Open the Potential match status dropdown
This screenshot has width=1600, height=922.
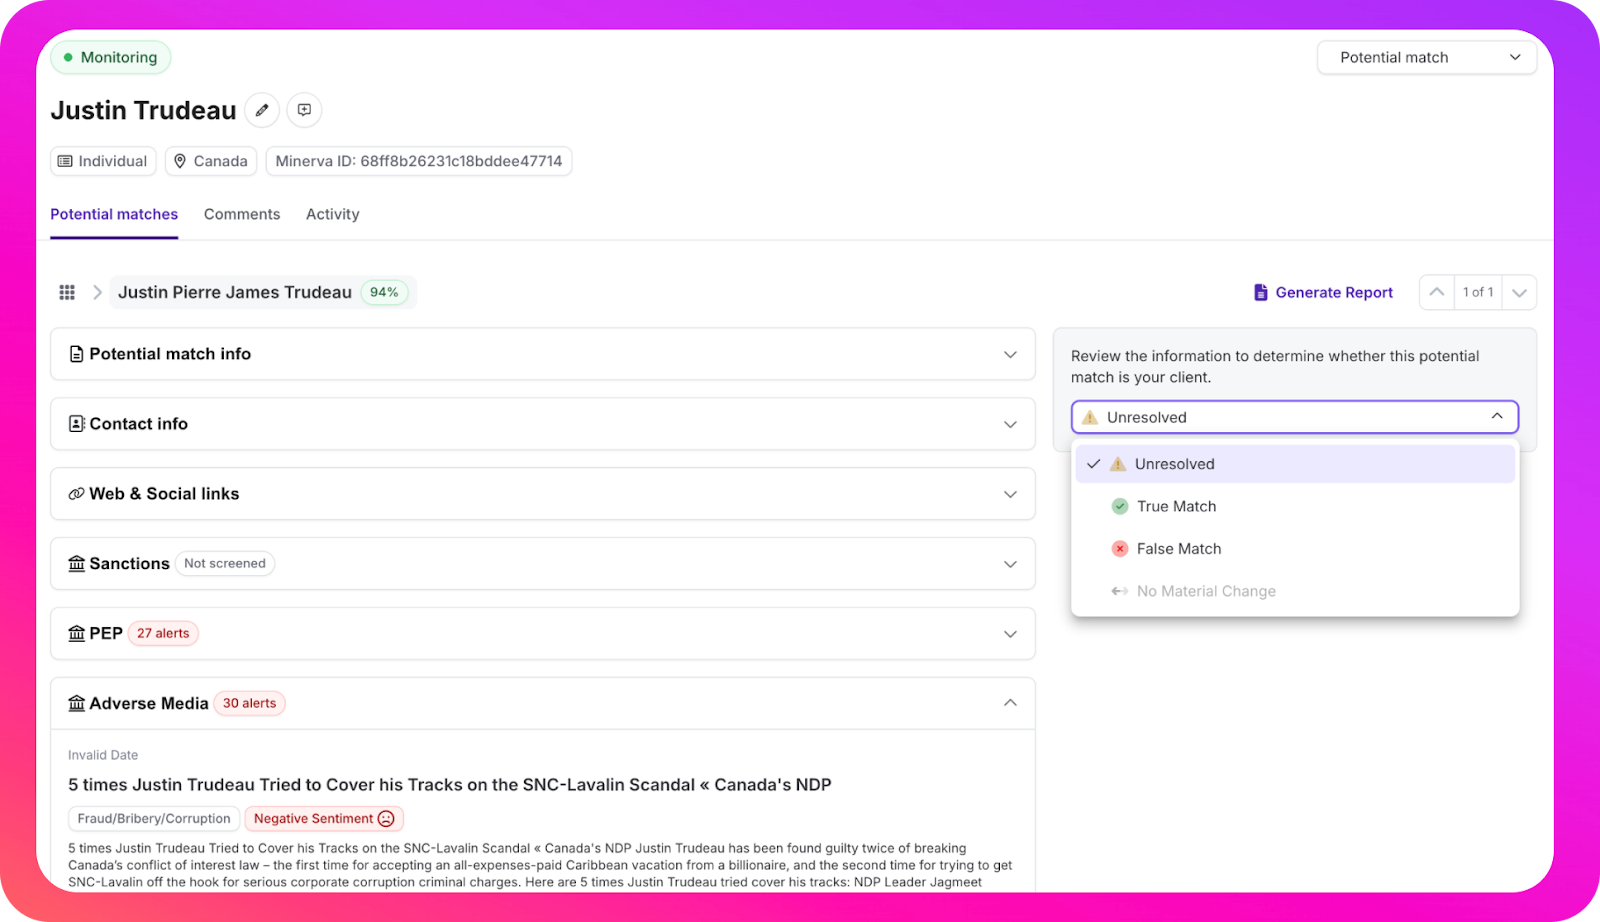pyautogui.click(x=1426, y=57)
